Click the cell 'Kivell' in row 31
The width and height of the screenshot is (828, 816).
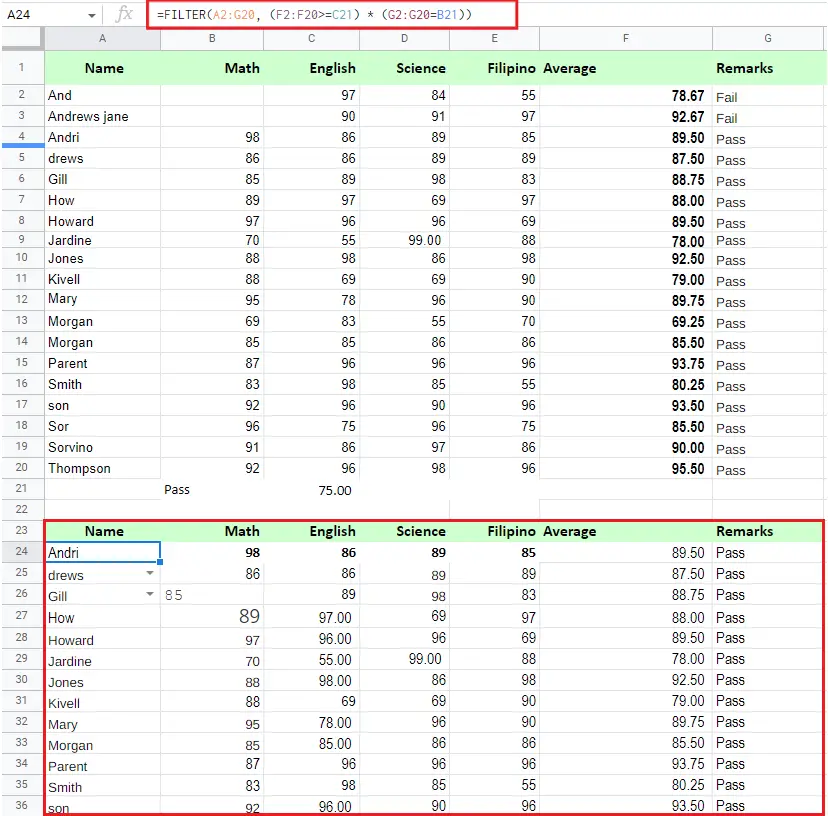[102, 703]
